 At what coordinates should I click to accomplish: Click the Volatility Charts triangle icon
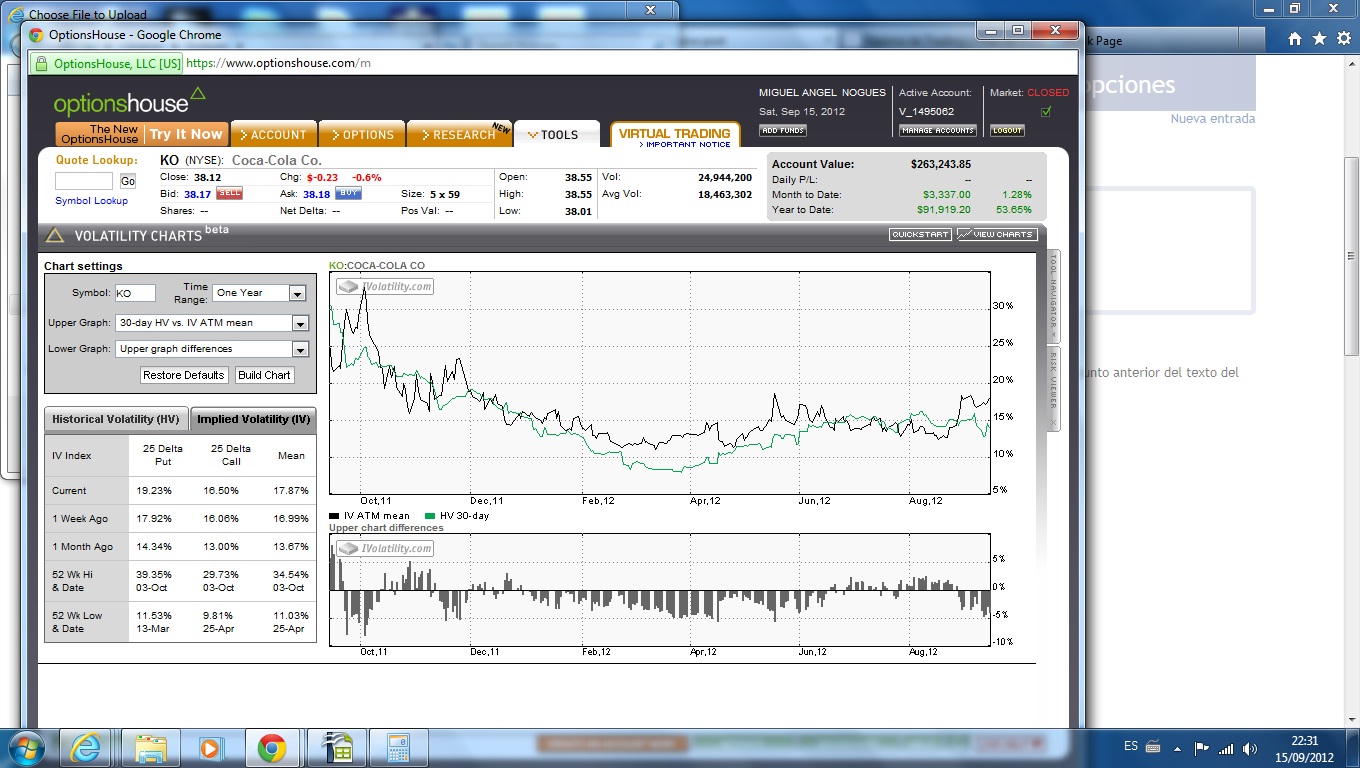pos(55,236)
